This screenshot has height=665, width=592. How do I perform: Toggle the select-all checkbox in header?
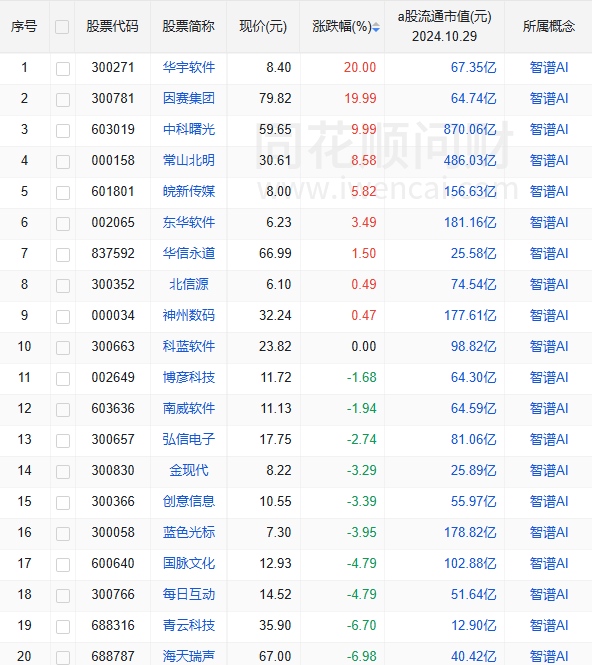click(x=62, y=27)
